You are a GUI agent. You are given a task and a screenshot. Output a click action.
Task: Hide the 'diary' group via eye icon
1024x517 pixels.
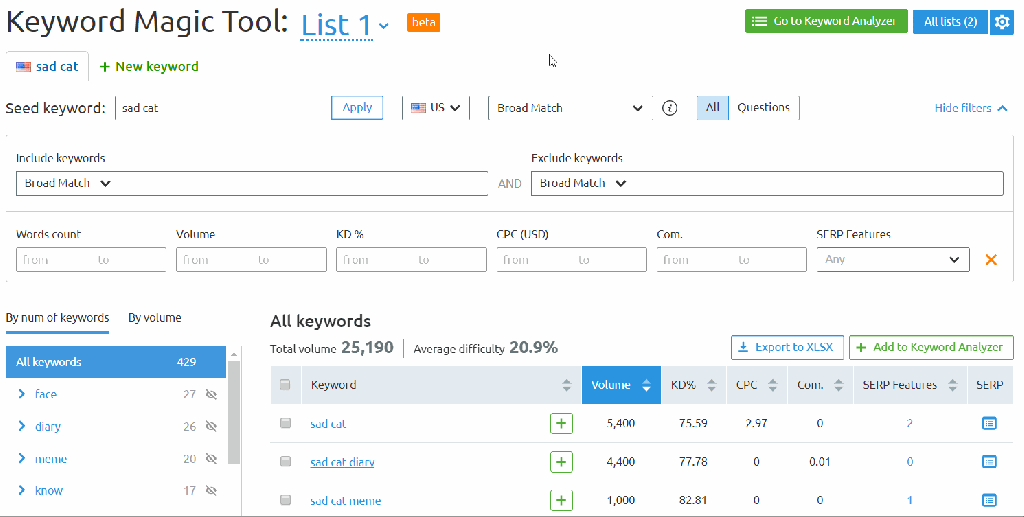pos(211,426)
